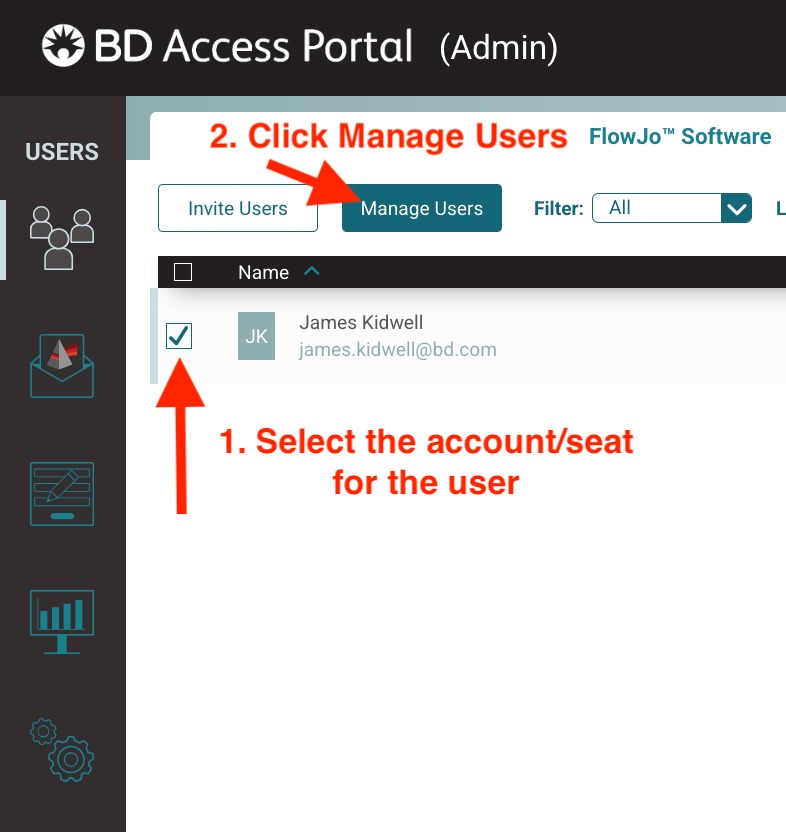
Task: Select the form with pencil icon
Action: [x=62, y=493]
